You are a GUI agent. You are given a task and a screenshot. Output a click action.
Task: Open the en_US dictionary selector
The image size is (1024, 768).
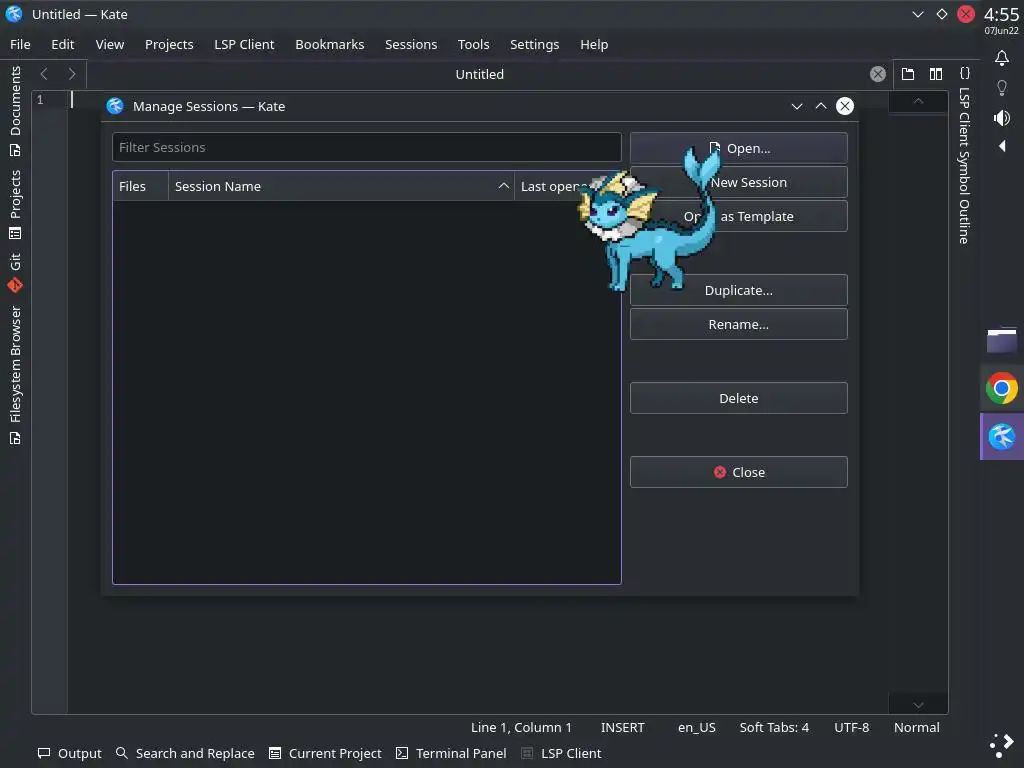[x=697, y=728]
